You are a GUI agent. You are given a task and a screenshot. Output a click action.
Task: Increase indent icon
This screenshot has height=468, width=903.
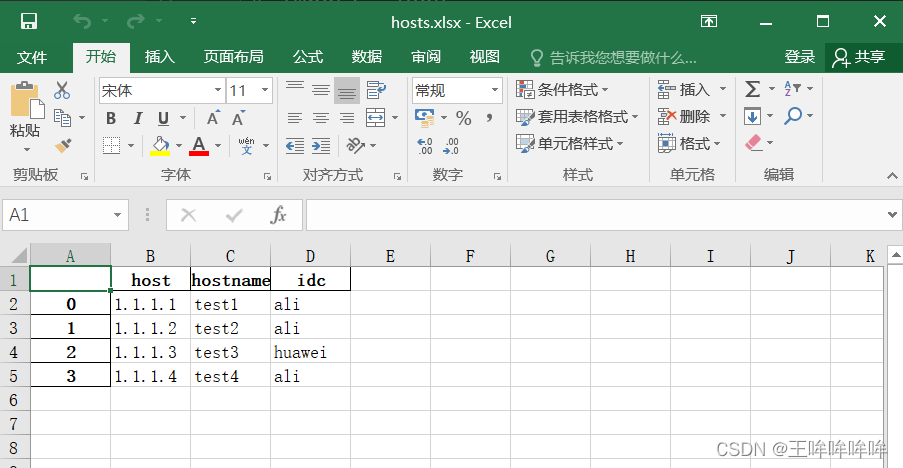point(321,146)
